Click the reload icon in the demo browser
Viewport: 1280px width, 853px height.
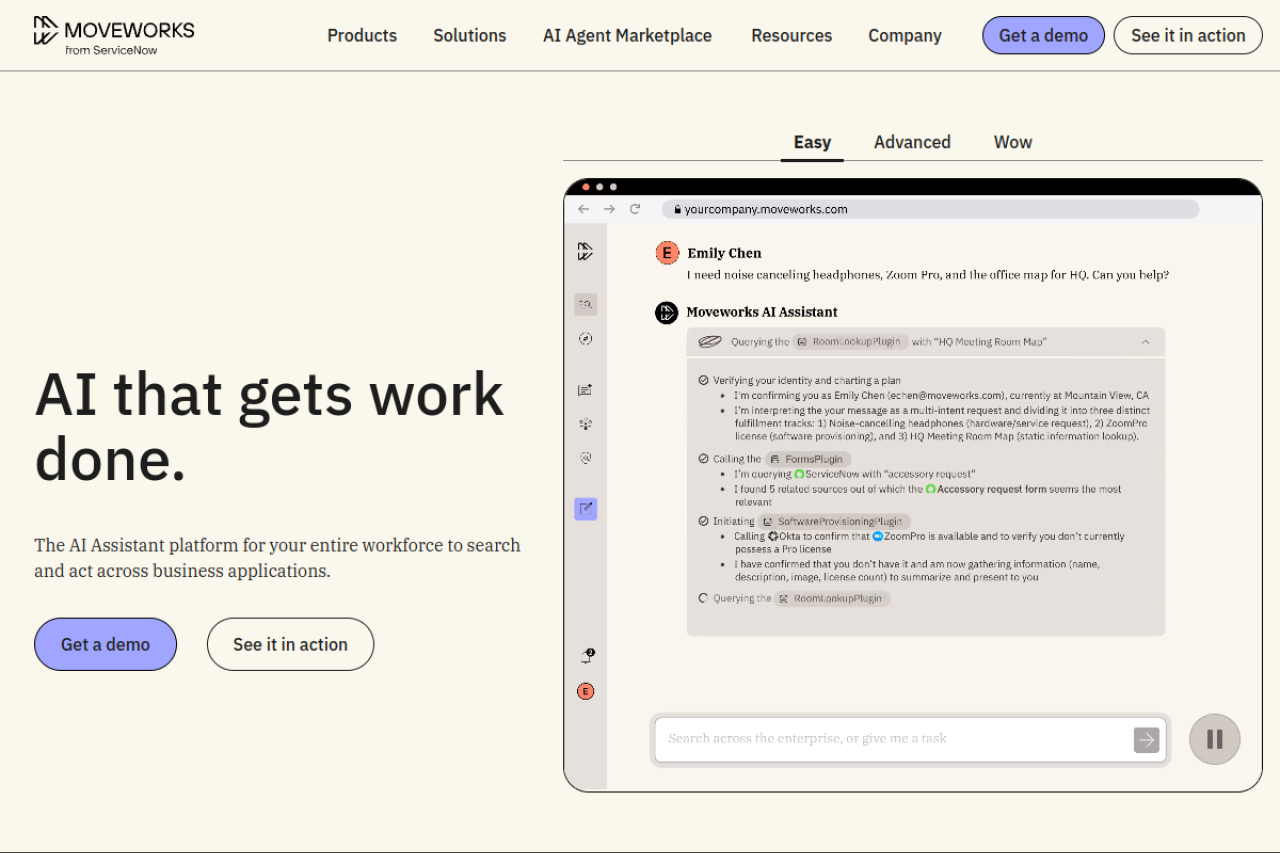(x=635, y=209)
